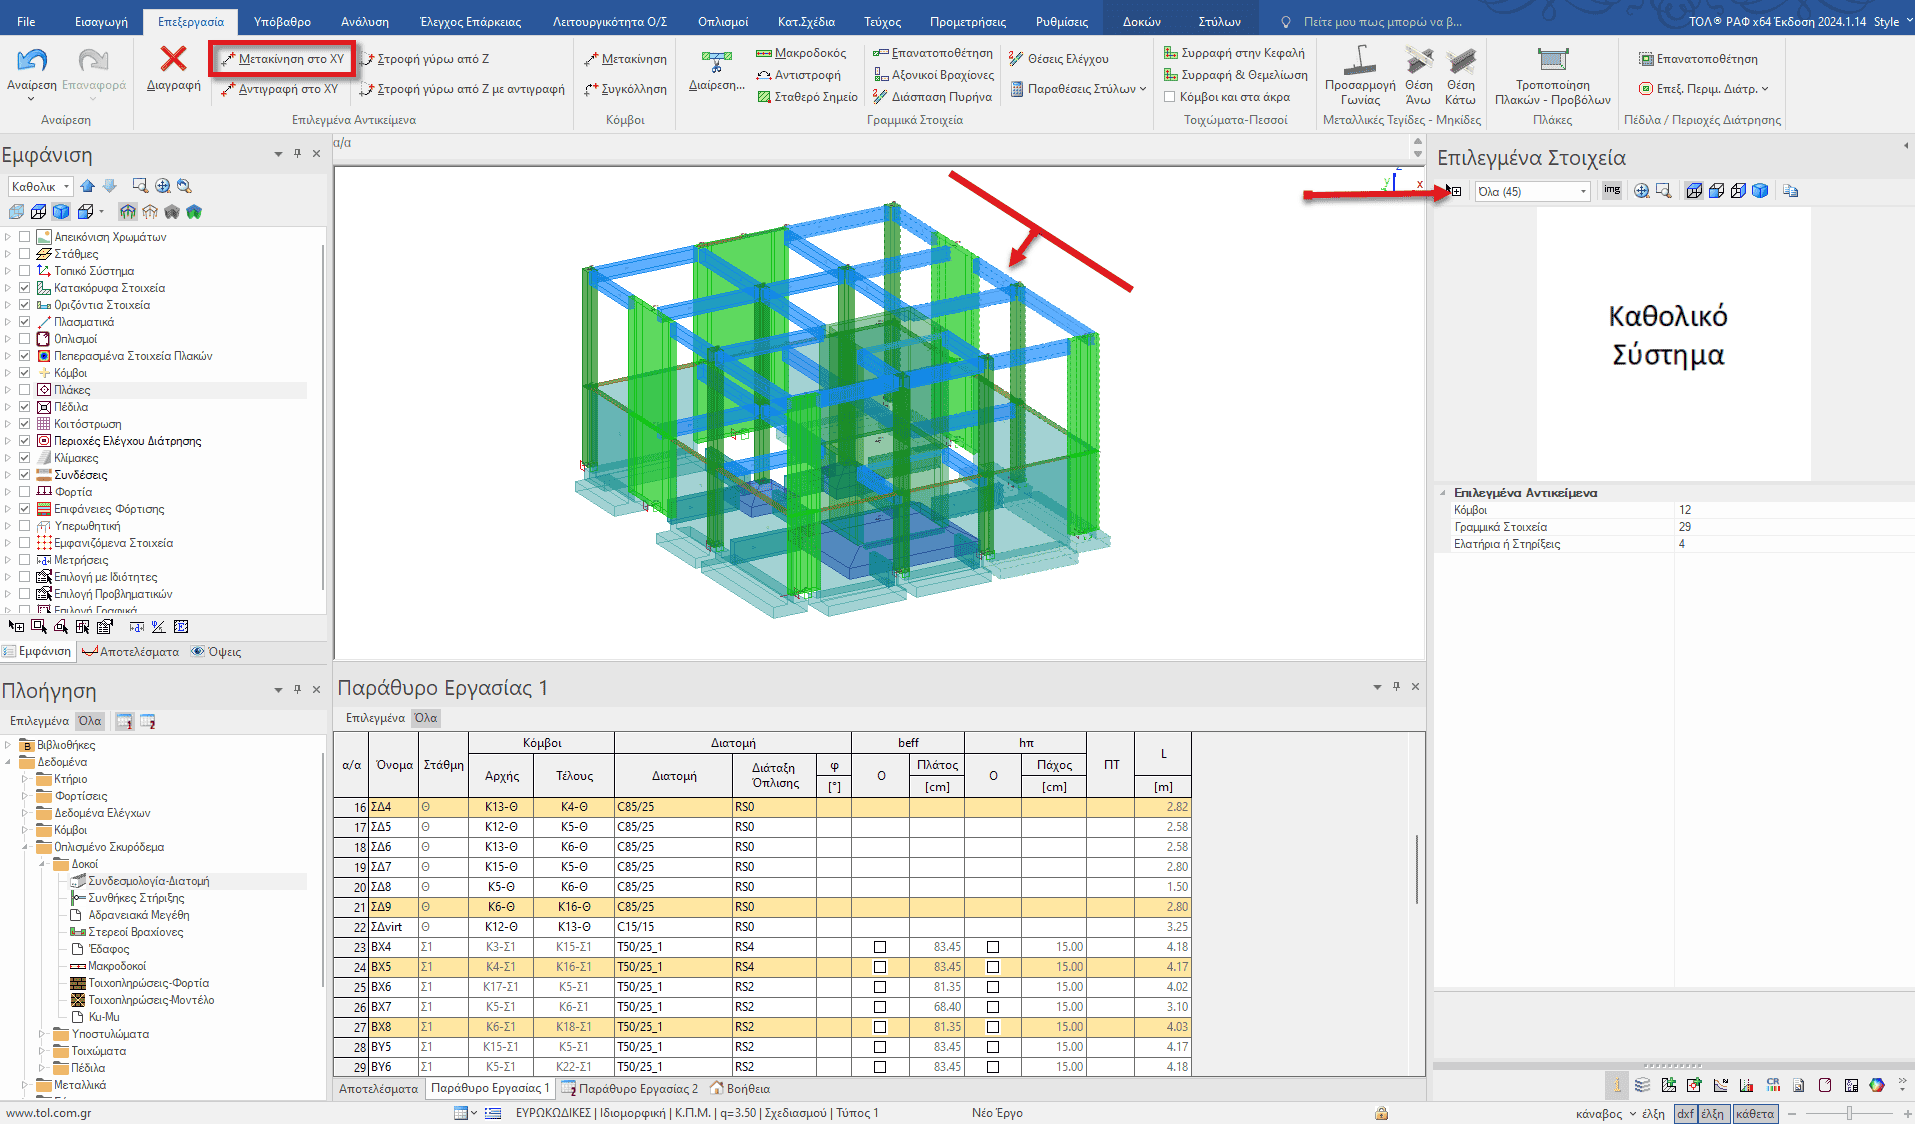Click the Πείτε μου search field

pyautogui.click(x=1381, y=21)
